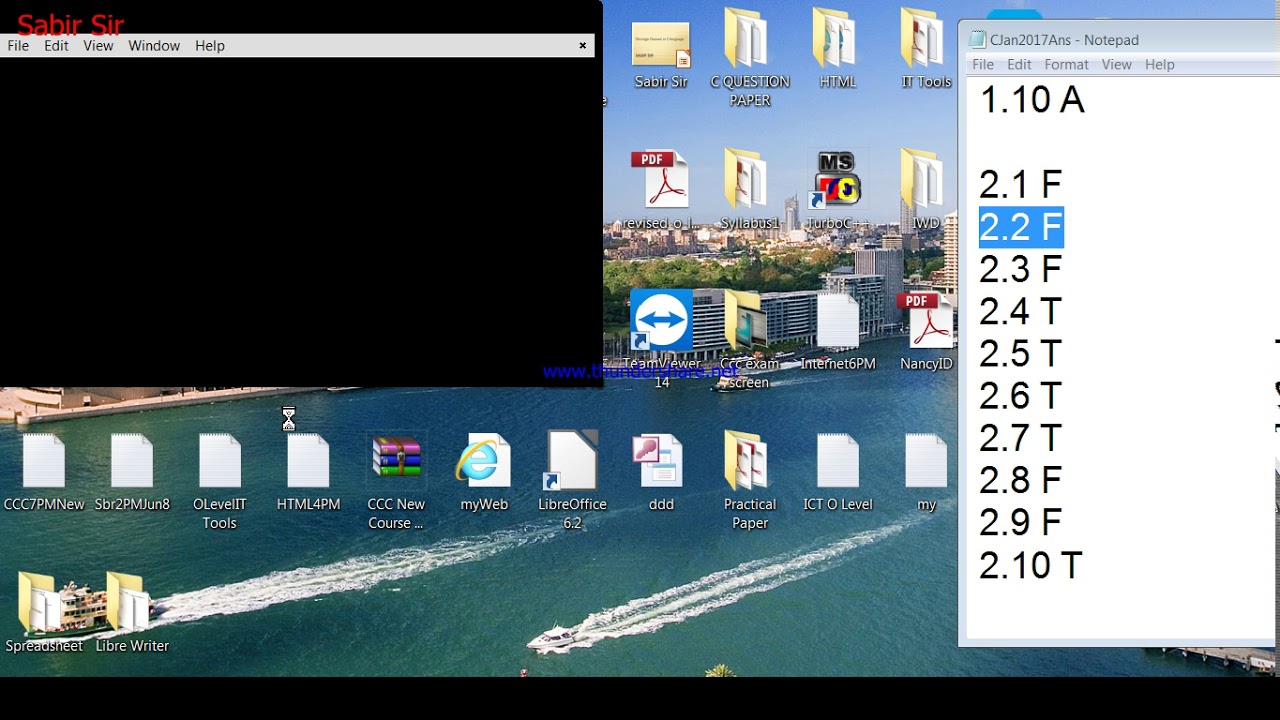Click the Notepad icon in title bar
Viewport: 1280px width, 720px height.
(977, 40)
